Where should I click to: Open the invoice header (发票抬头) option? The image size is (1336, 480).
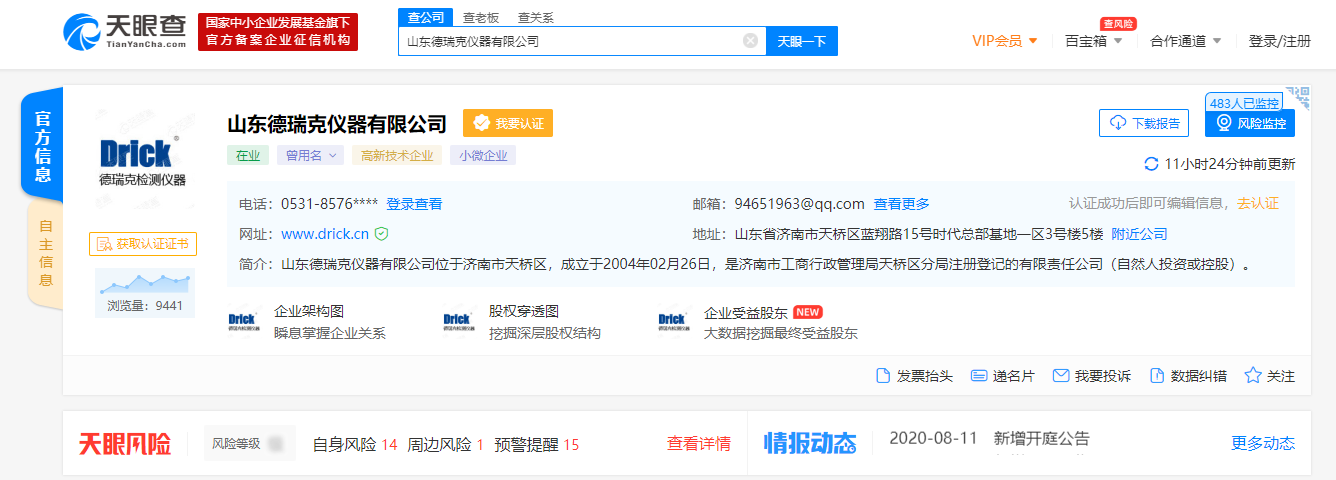tap(914, 376)
